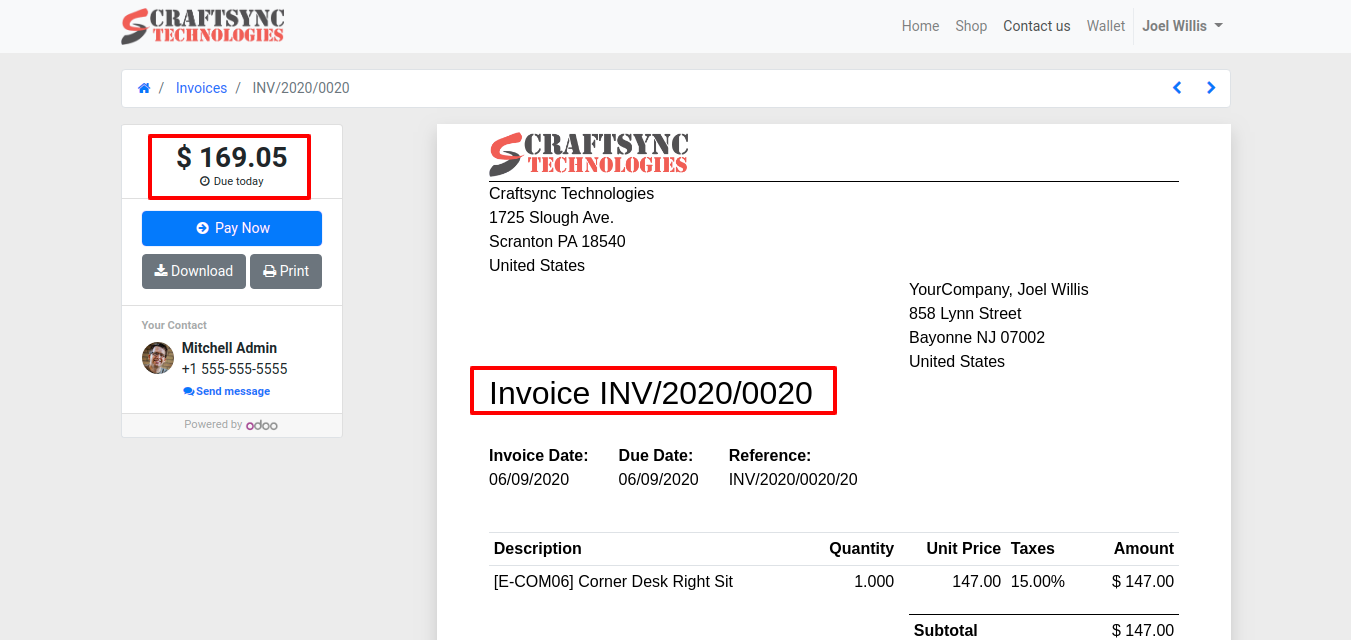The image size is (1351, 640).
Task: Navigate to Contact us page
Action: click(1036, 26)
